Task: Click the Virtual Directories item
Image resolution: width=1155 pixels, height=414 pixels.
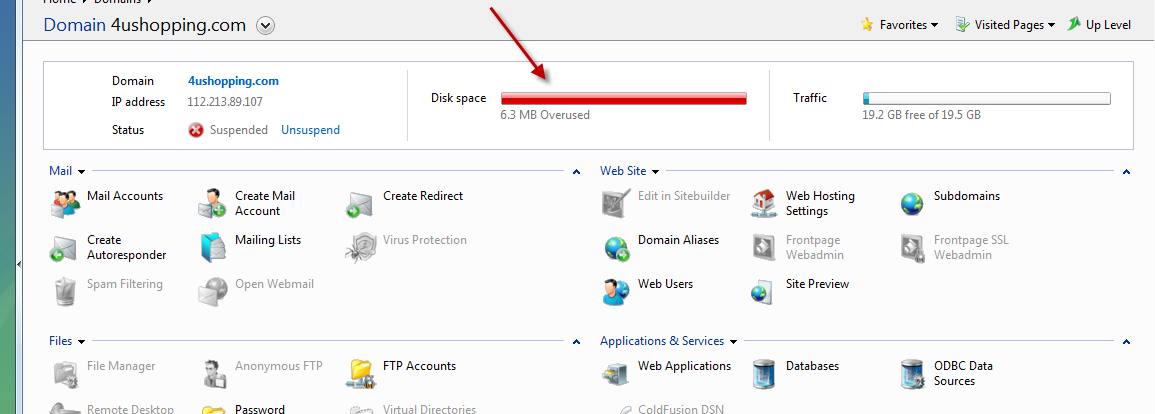Action: coord(429,409)
